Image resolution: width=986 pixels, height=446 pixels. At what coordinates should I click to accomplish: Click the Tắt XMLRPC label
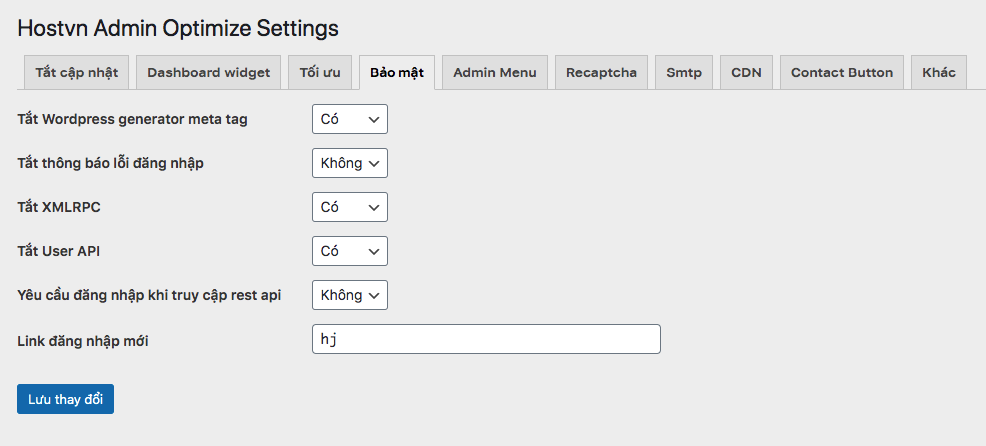point(59,207)
